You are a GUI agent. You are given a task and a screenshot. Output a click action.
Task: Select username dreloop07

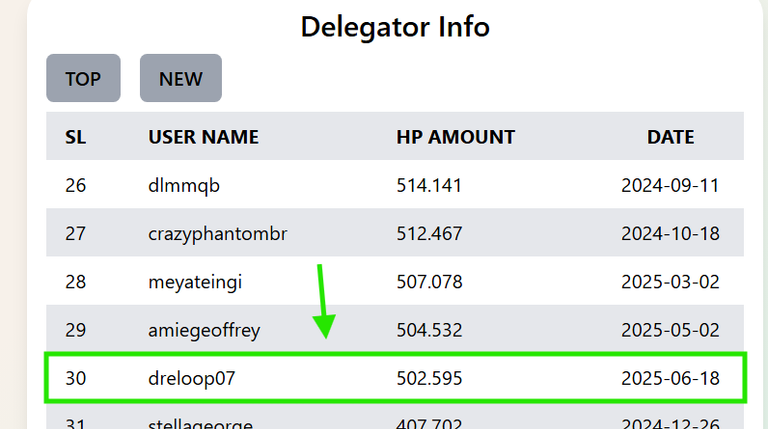pos(191,379)
